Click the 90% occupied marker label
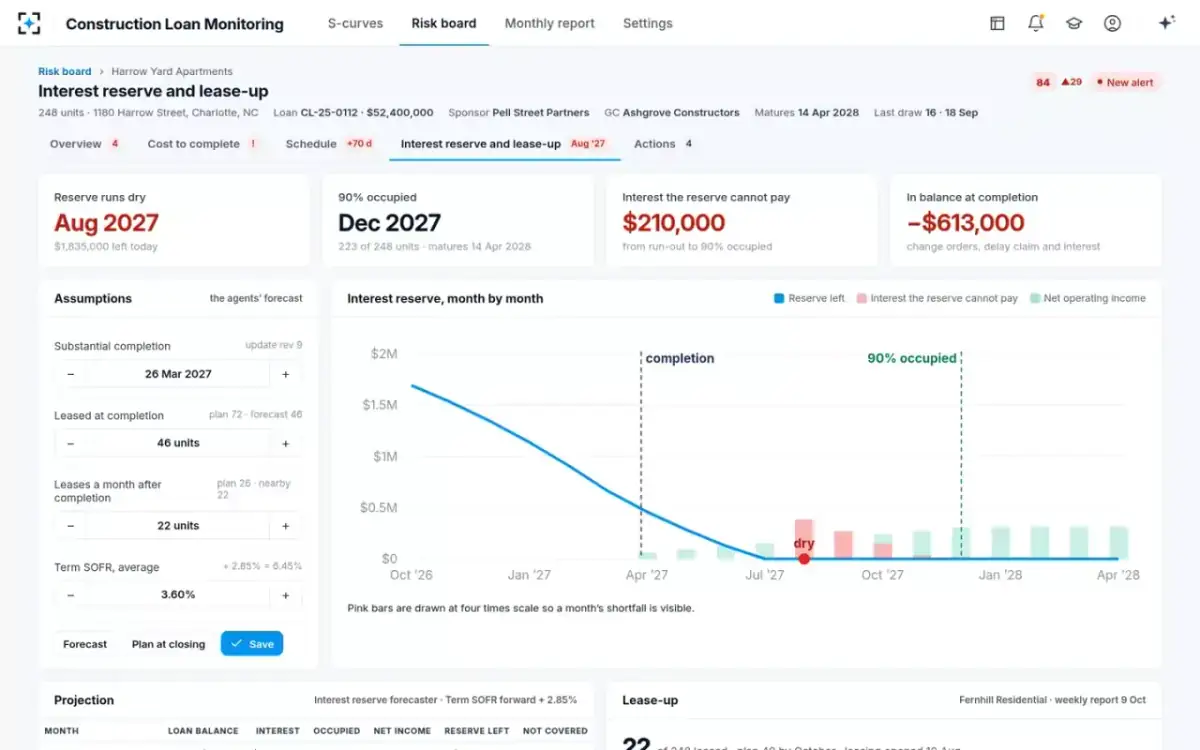 click(912, 358)
